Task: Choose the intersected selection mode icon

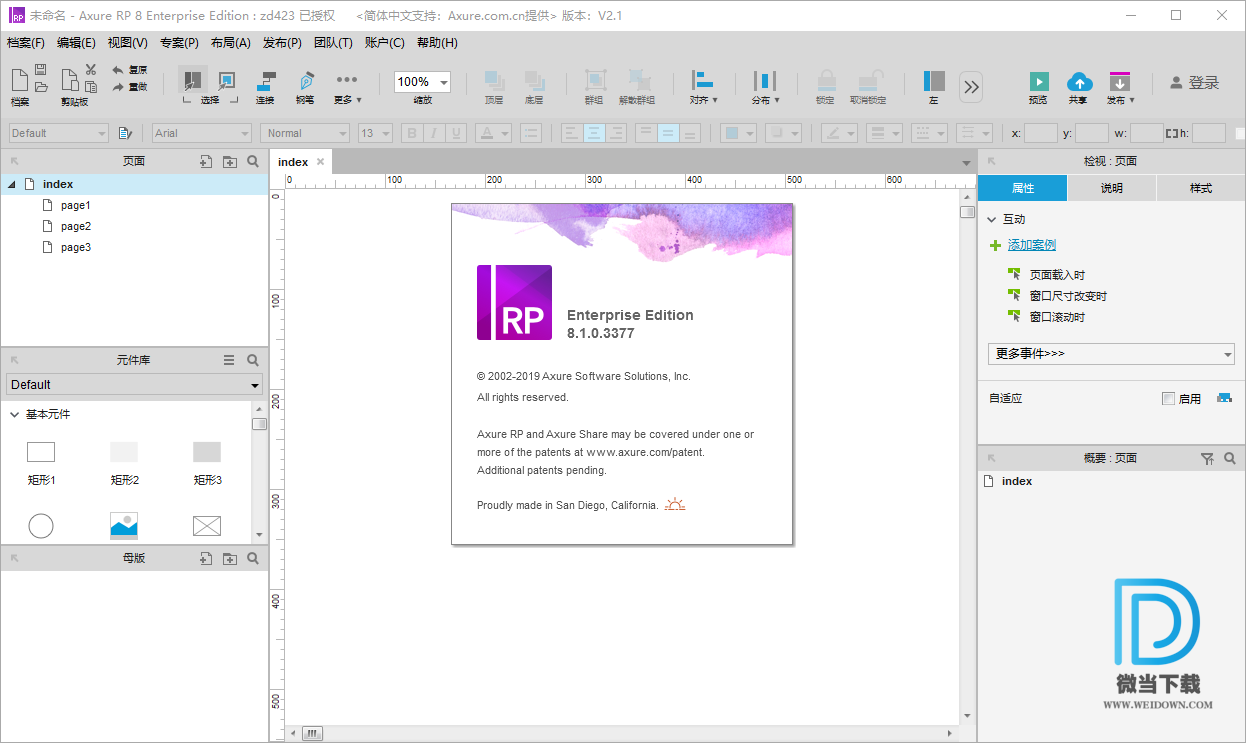Action: [193, 81]
